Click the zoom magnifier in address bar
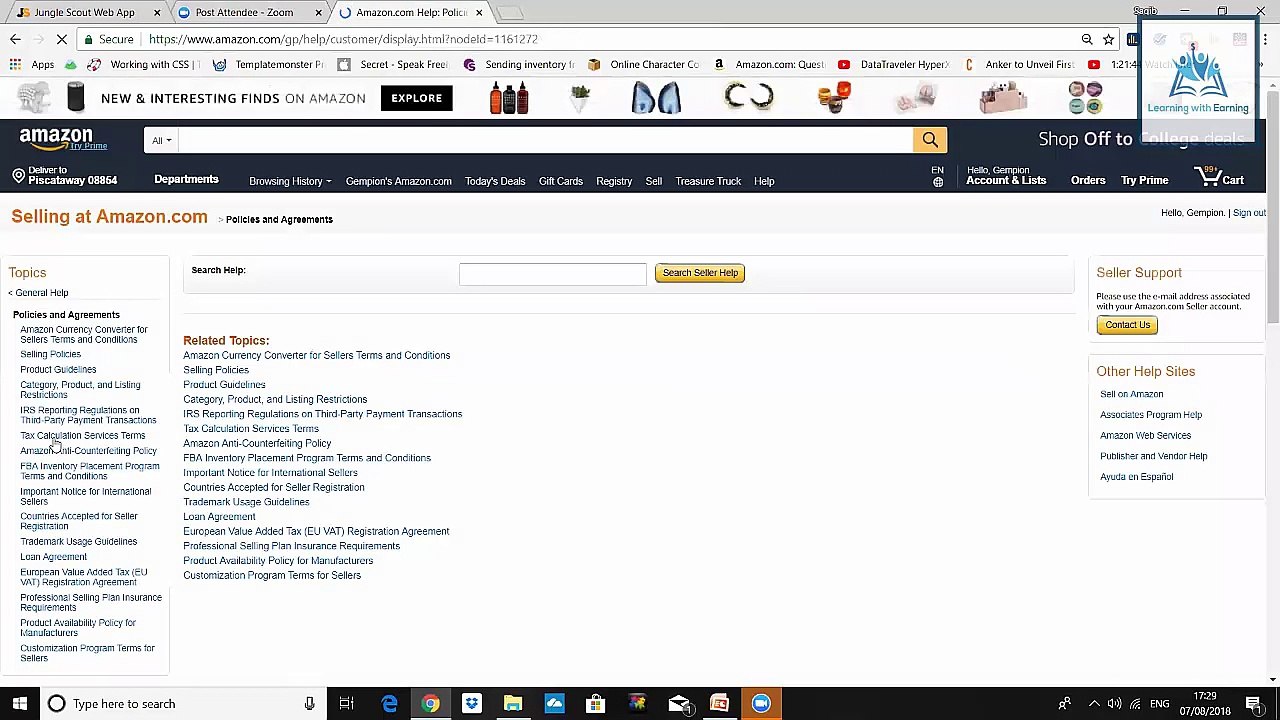The height and width of the screenshot is (720, 1280). click(x=1086, y=39)
